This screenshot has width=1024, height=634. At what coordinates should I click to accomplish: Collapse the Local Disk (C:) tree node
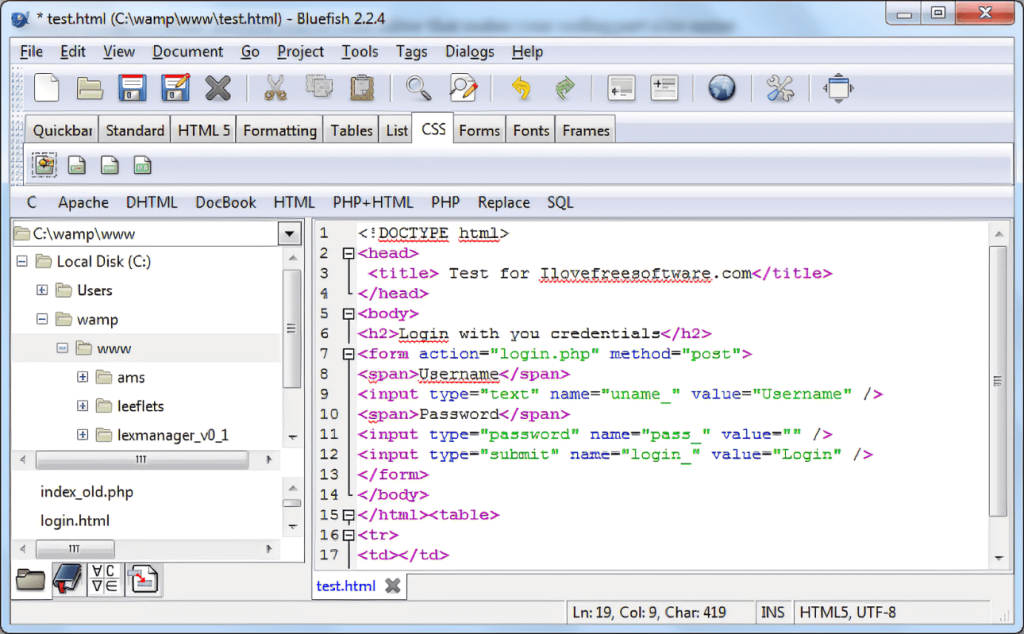click(22, 261)
